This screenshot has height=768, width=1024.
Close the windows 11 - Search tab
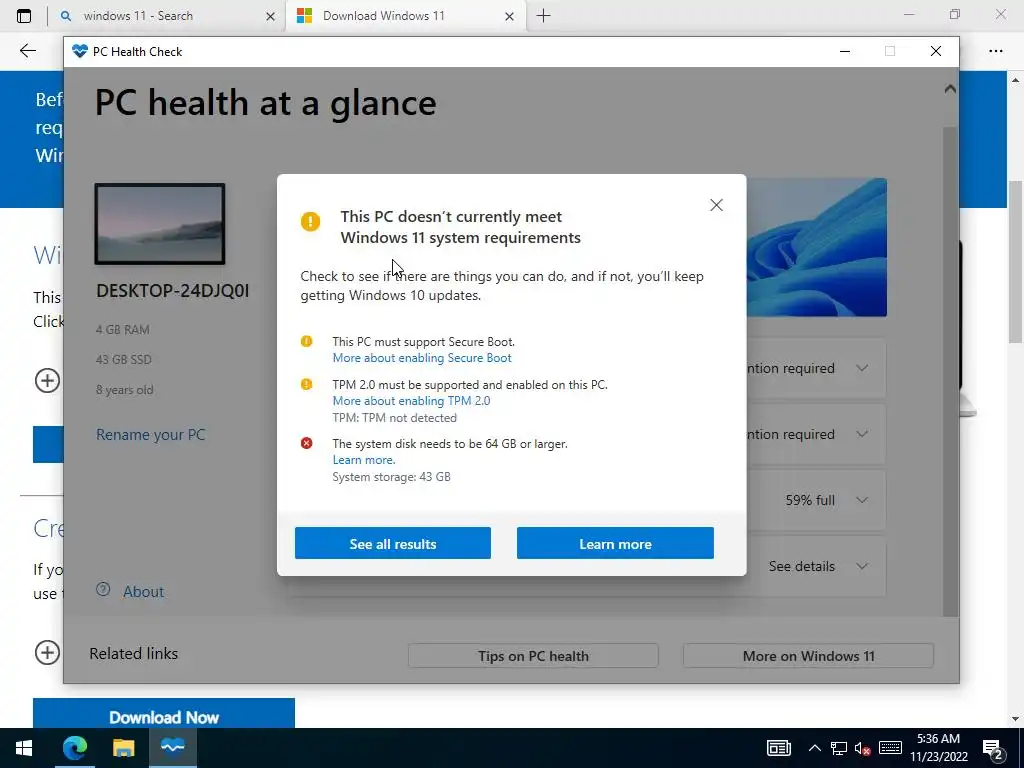(x=270, y=16)
